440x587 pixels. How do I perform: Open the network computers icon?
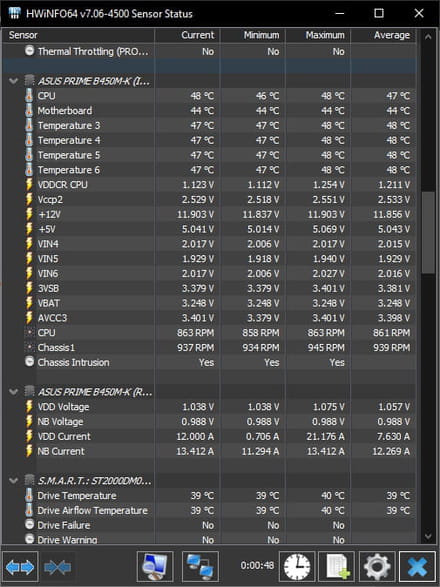point(200,567)
